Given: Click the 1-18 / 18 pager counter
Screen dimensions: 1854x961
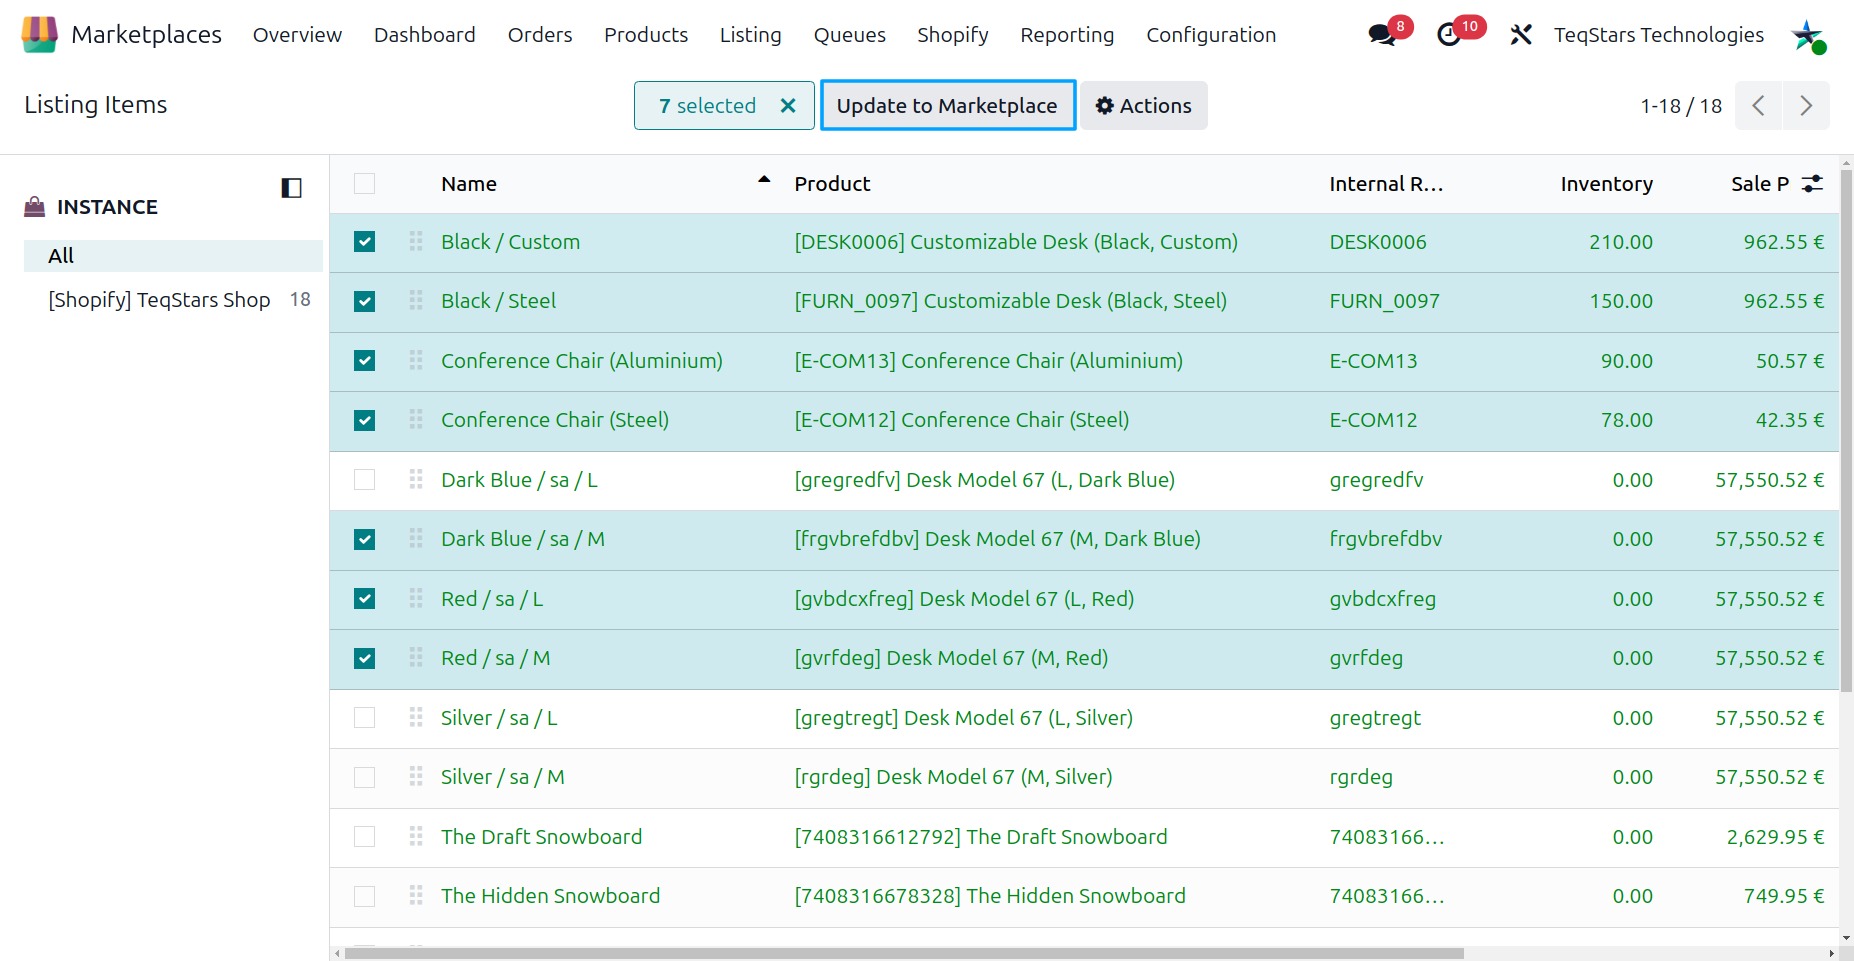Looking at the screenshot, I should coord(1681,106).
